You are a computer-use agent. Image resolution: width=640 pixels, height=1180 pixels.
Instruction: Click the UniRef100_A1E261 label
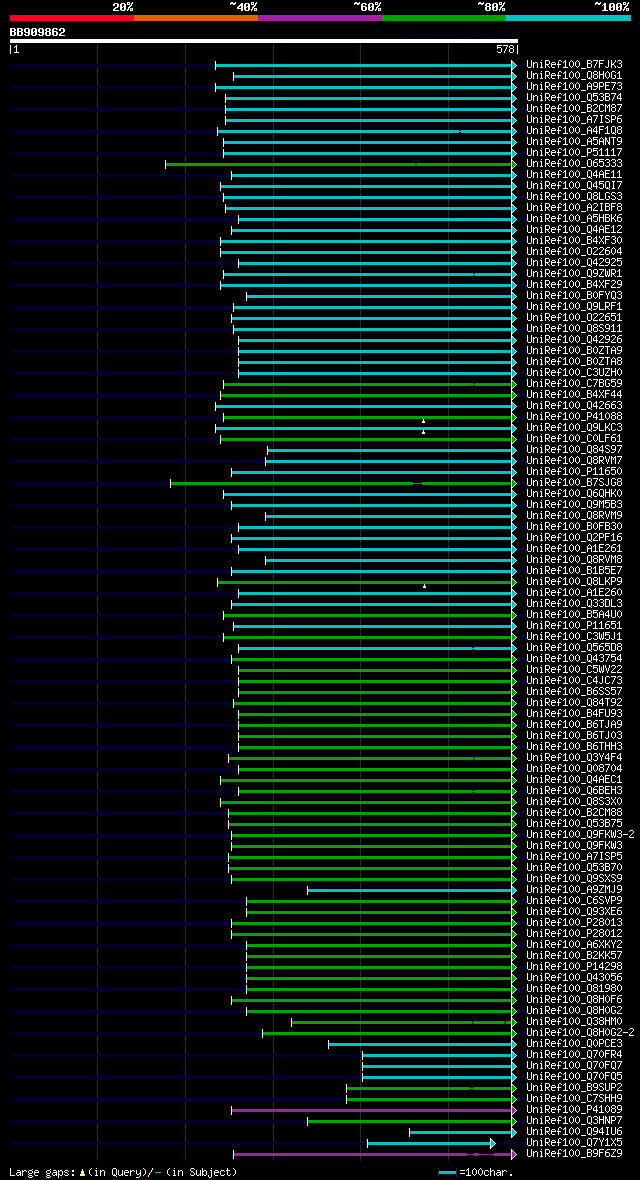coord(574,549)
